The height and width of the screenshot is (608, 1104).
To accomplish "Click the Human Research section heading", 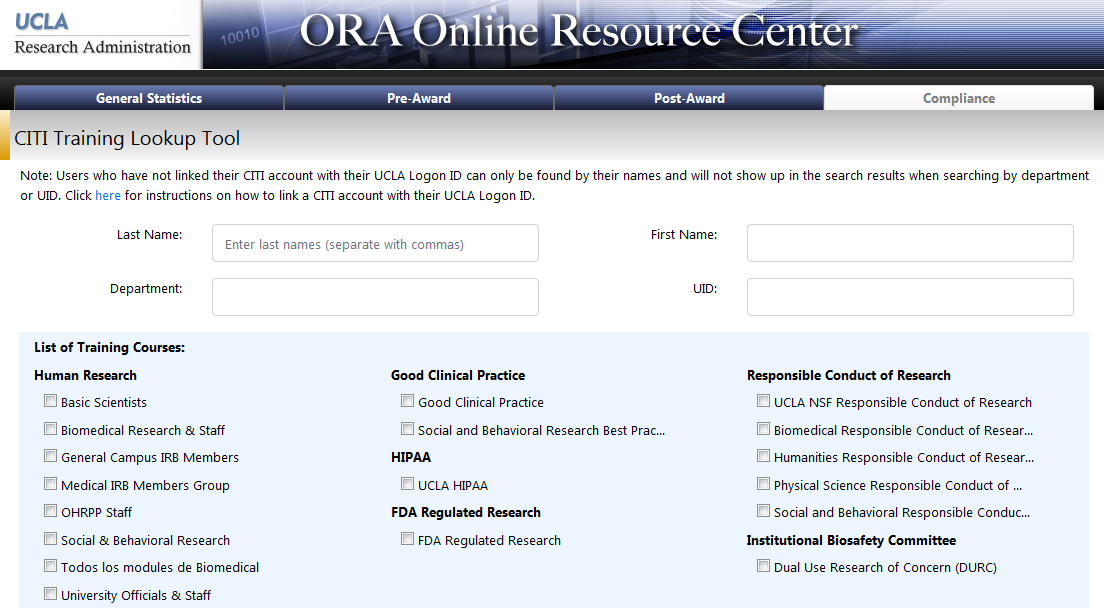I will [85, 375].
